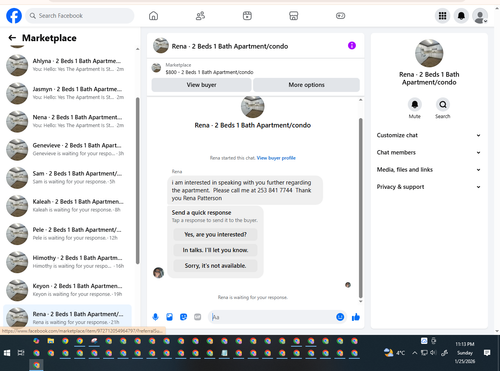Open the purple conversation information icon
The height and width of the screenshot is (371, 500).
(352, 45)
